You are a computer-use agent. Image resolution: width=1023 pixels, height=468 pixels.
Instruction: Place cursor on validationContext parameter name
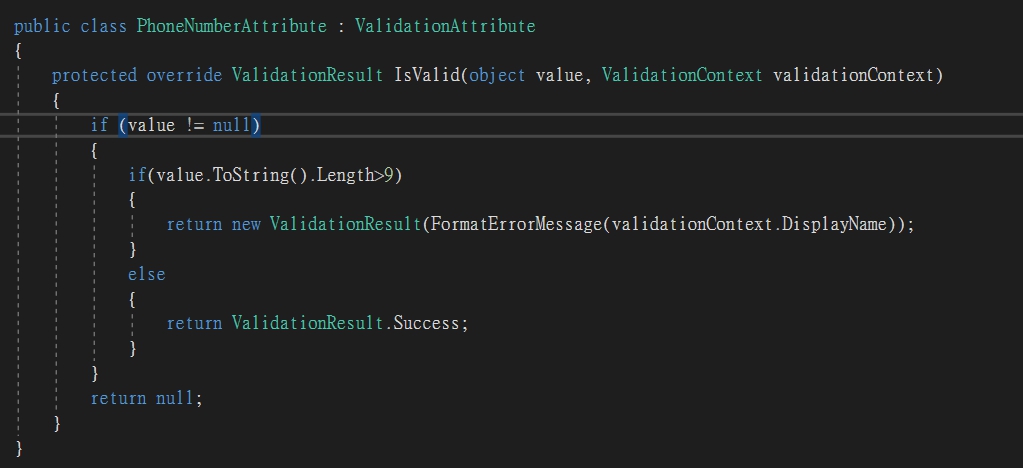point(853,76)
